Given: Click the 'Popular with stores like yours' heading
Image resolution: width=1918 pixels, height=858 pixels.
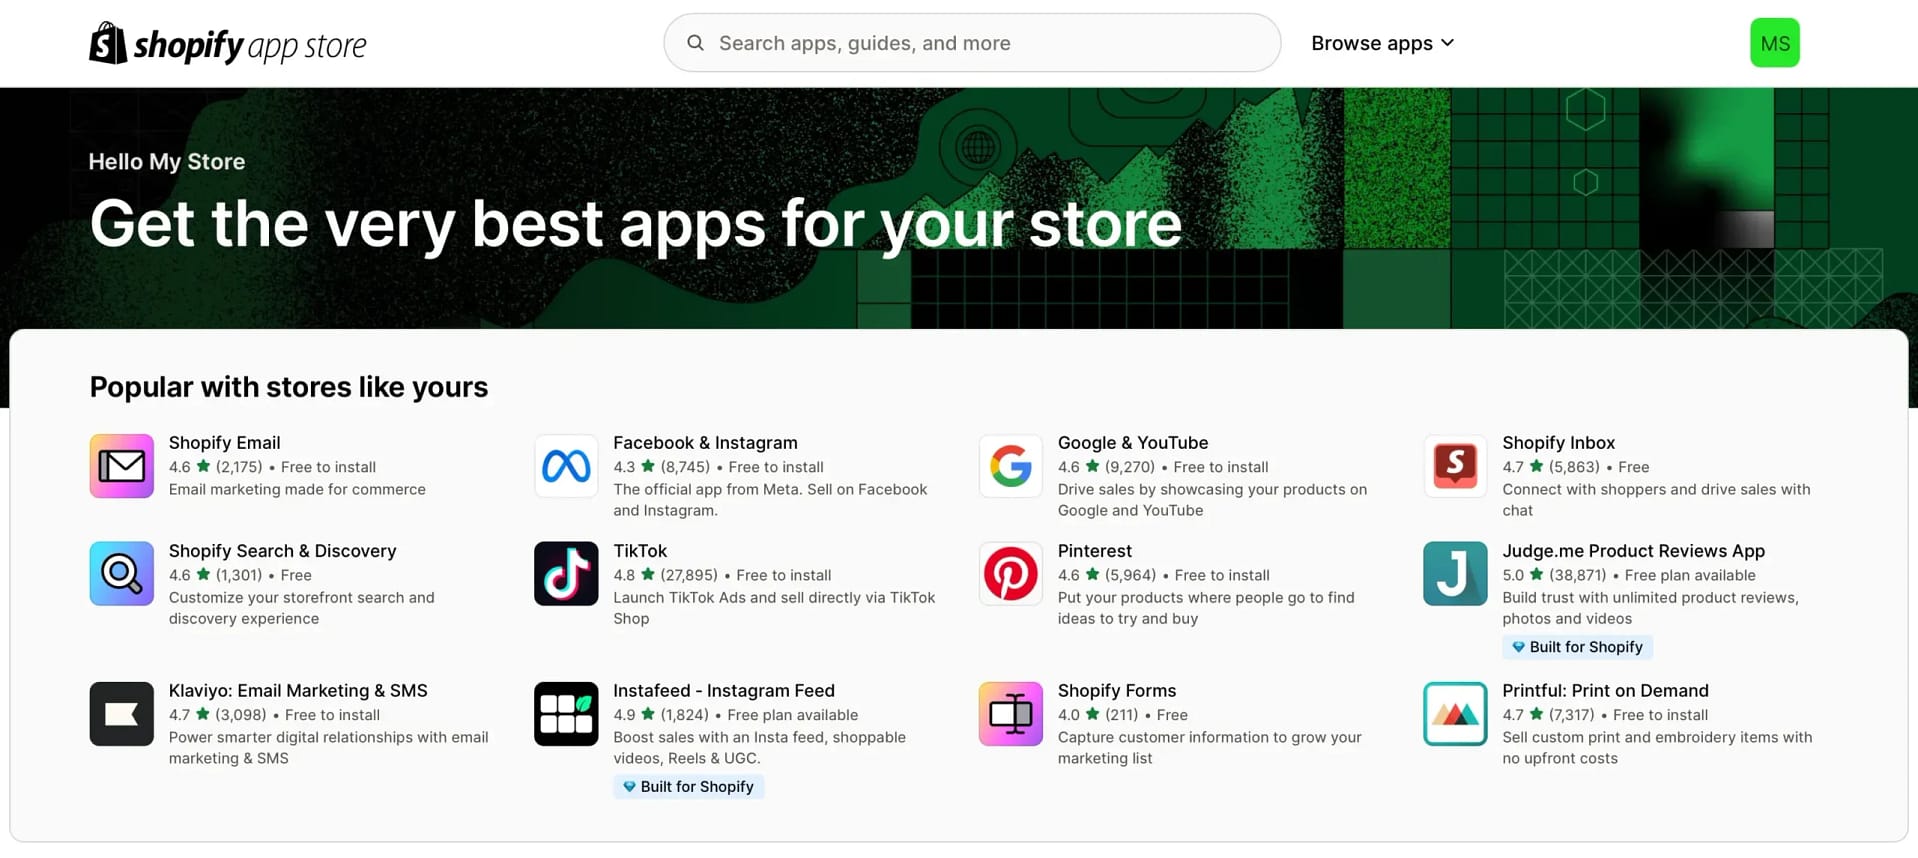Looking at the screenshot, I should tap(289, 387).
